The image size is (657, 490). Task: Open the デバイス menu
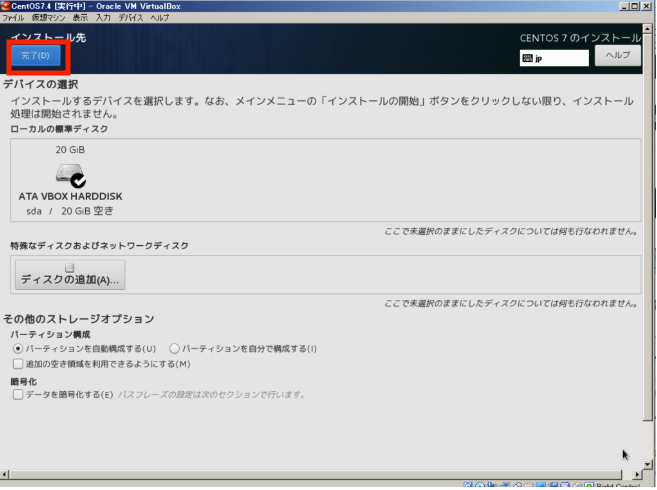130,18
